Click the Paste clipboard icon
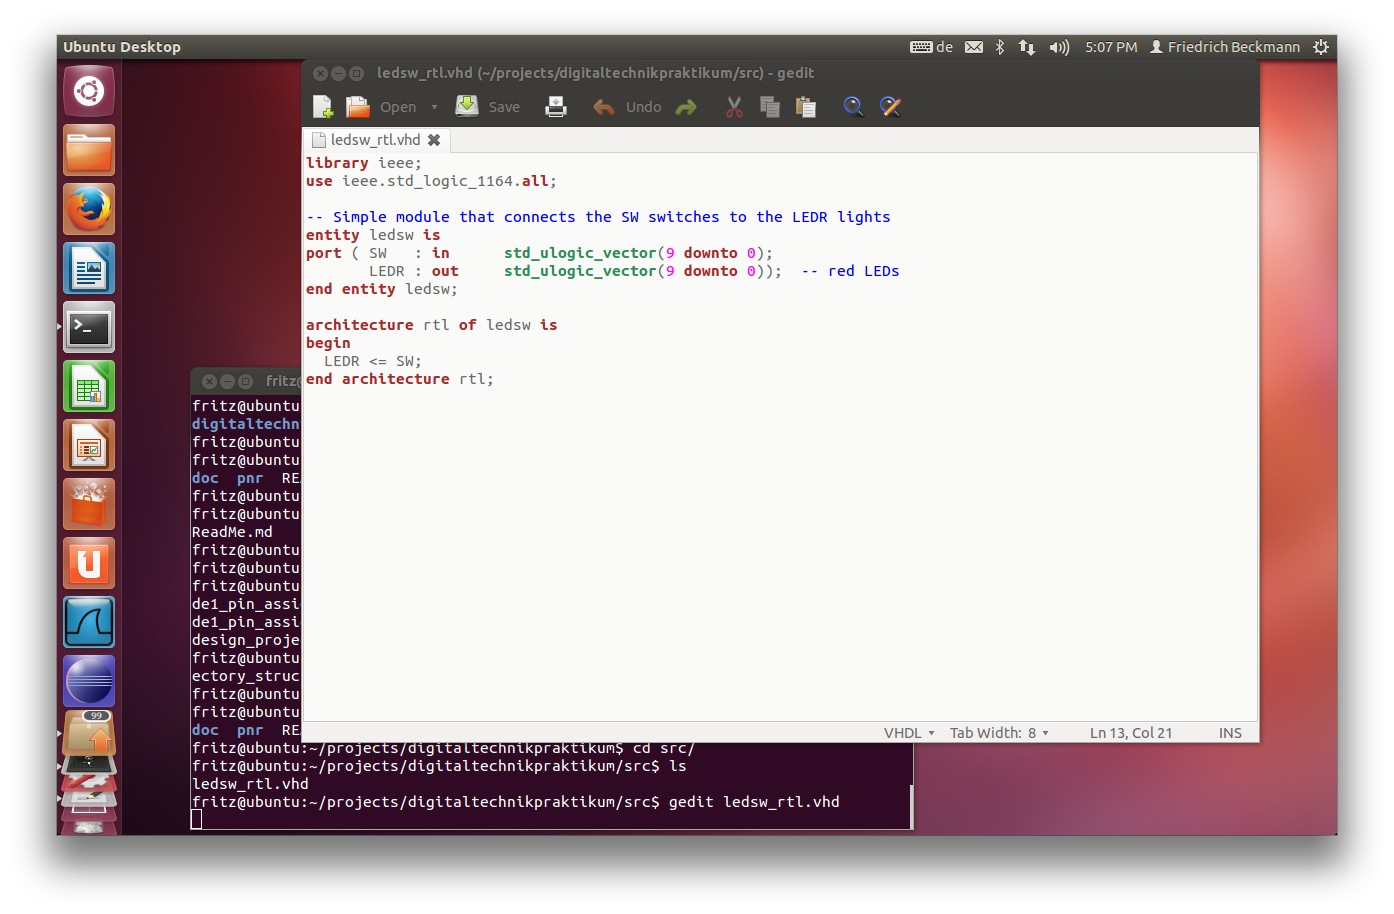This screenshot has height=914, width=1394. pos(805,107)
